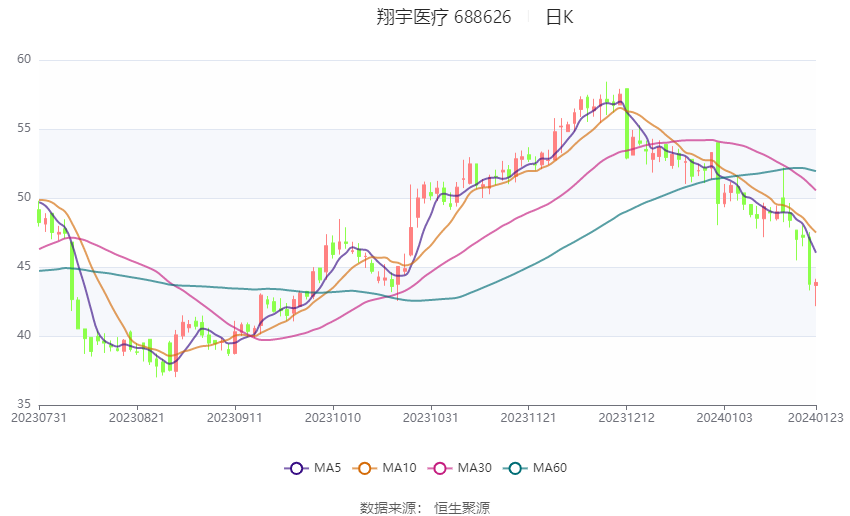Toggle the MA30 pink legend marker
The image size is (850, 516).
click(440, 468)
